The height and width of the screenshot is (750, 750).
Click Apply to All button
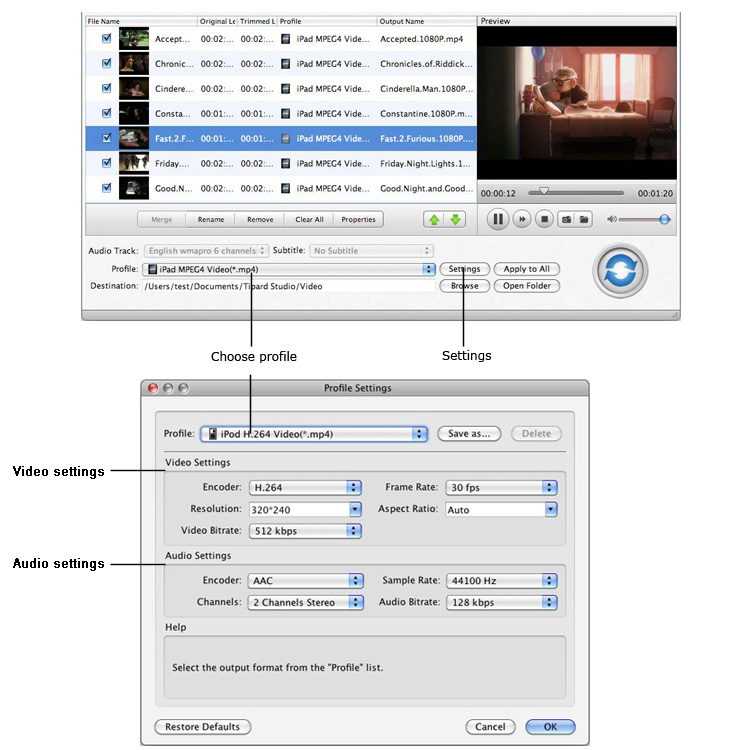(527, 269)
